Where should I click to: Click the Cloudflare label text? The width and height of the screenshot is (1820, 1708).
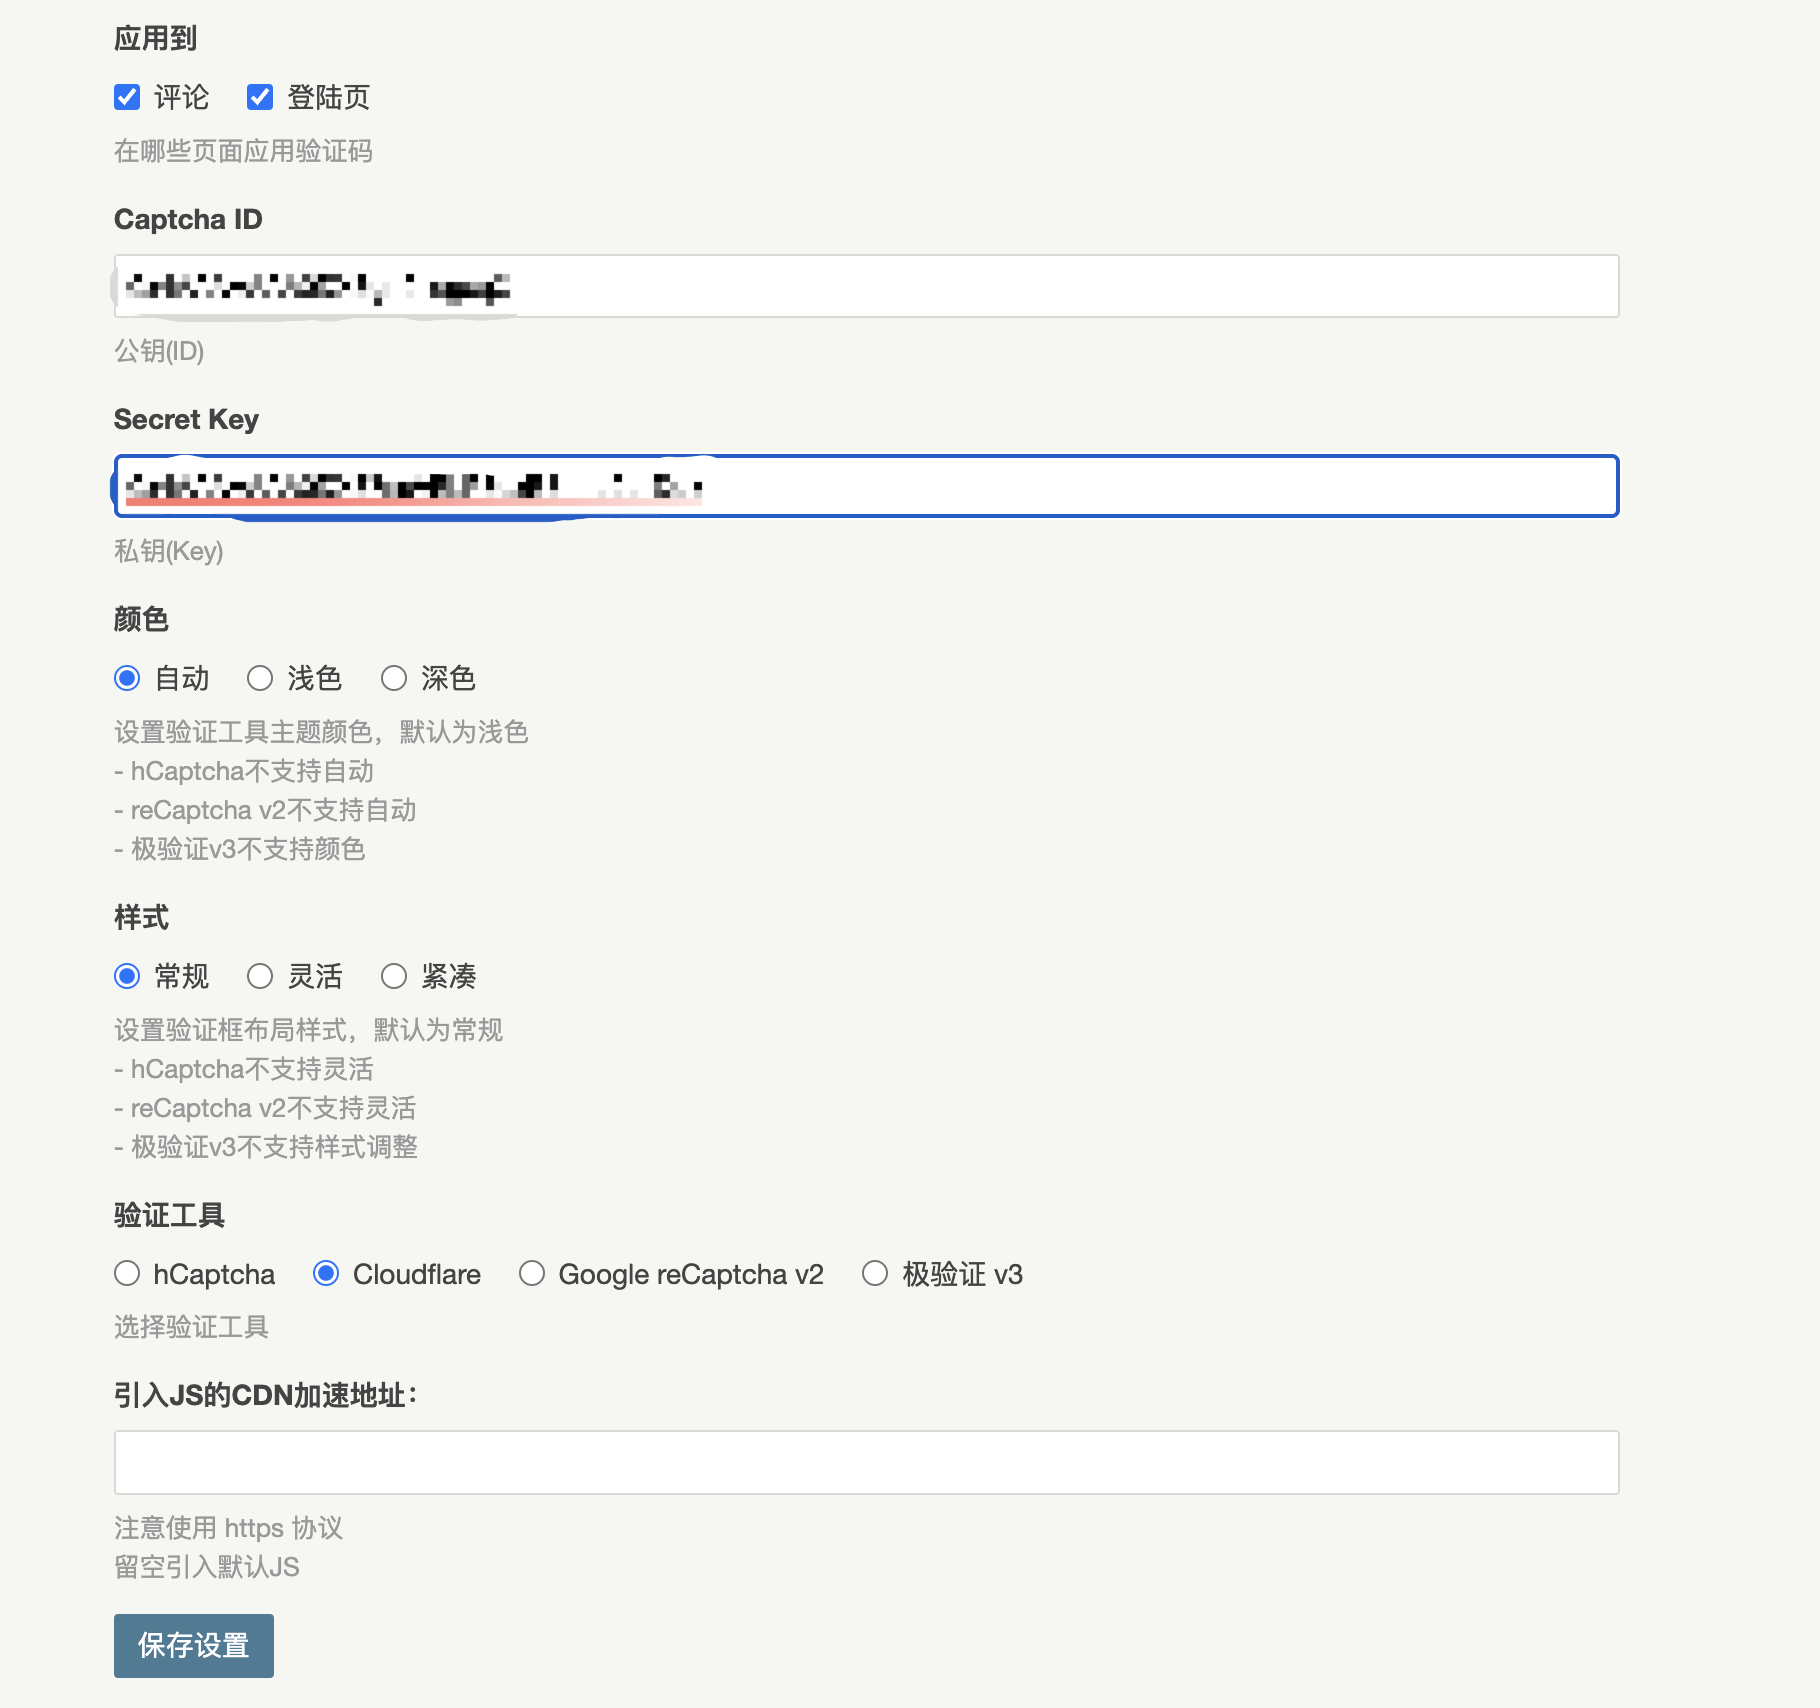tap(416, 1273)
